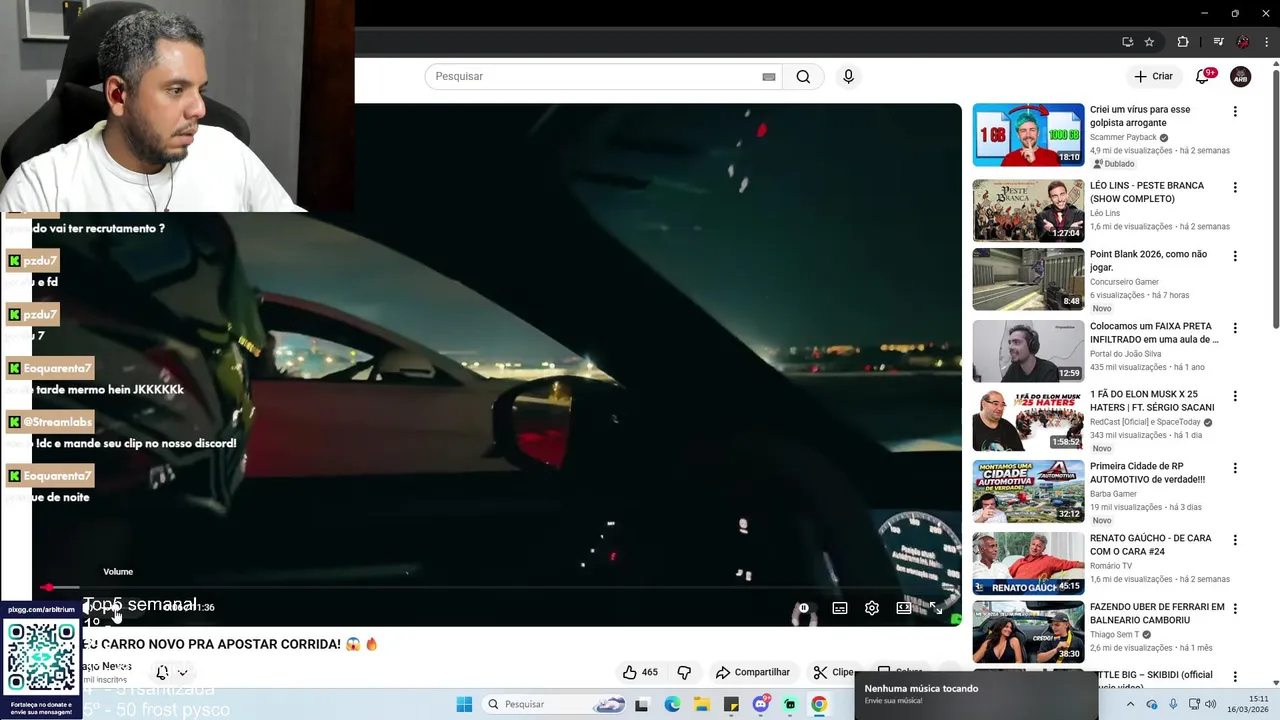This screenshot has width=1280, height=720.
Task: Open Microsoft Edge on taskbar
Action: 672,704
